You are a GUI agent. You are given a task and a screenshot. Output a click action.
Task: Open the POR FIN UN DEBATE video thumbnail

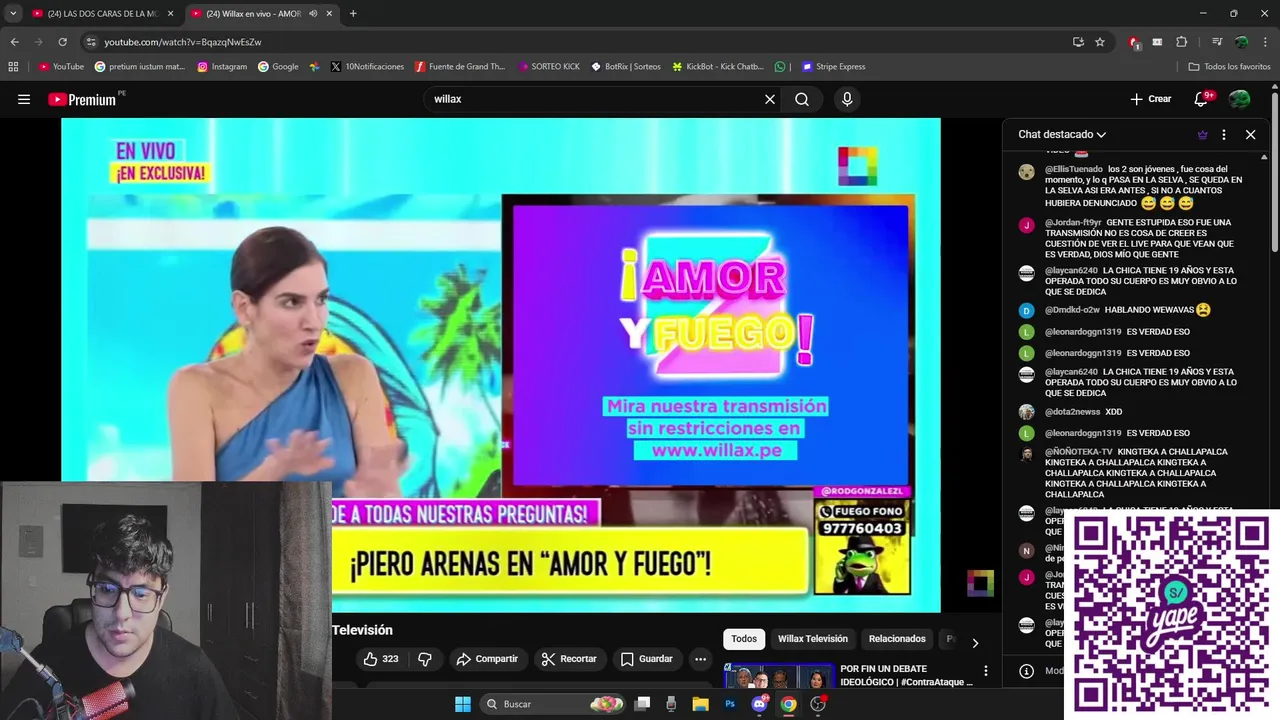779,676
